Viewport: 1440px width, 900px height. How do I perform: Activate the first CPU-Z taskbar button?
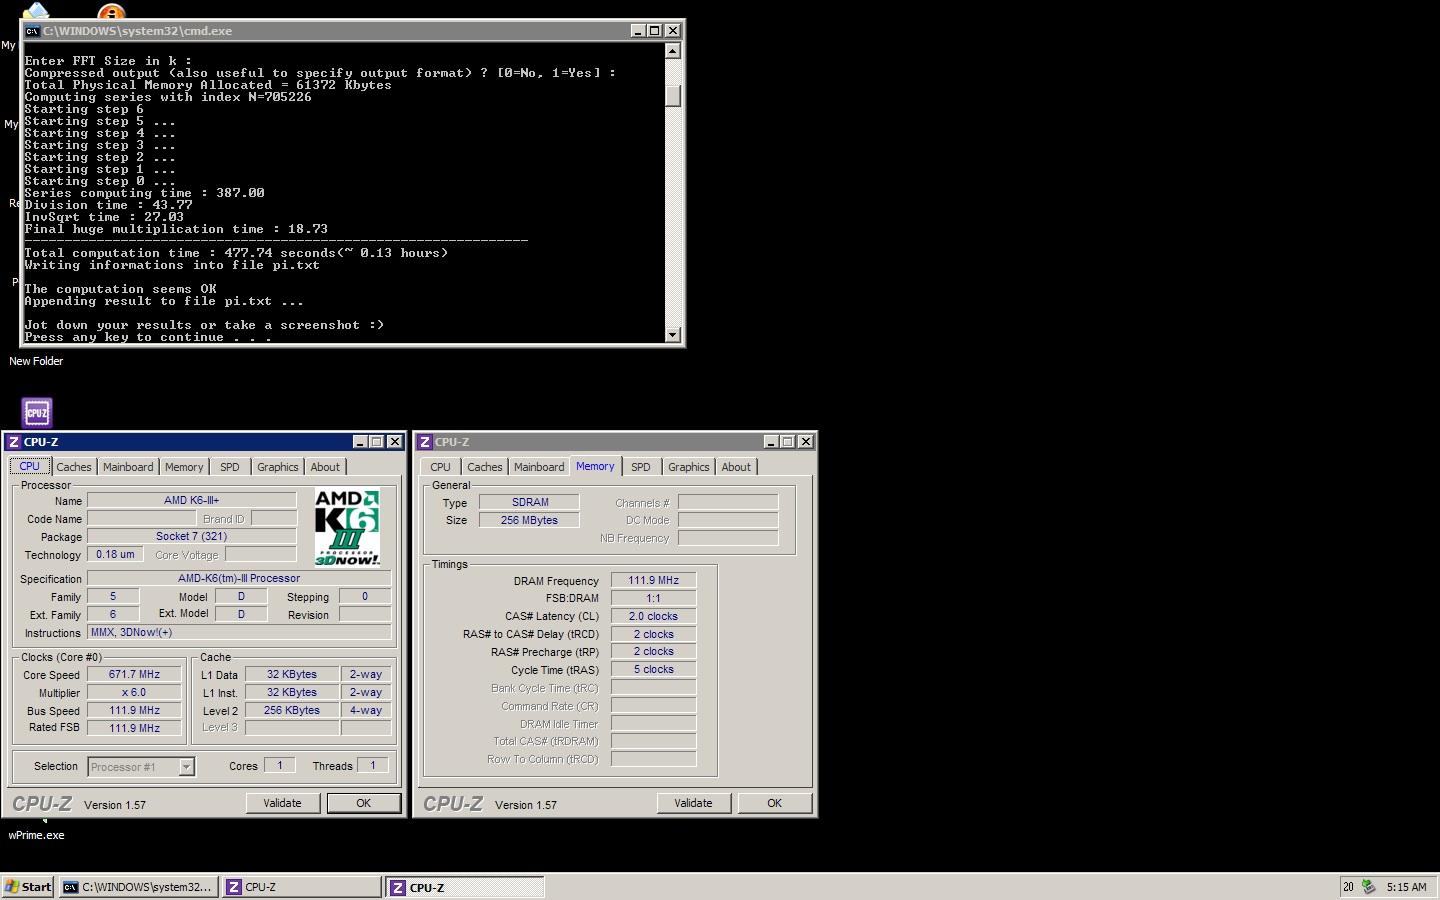click(x=301, y=887)
